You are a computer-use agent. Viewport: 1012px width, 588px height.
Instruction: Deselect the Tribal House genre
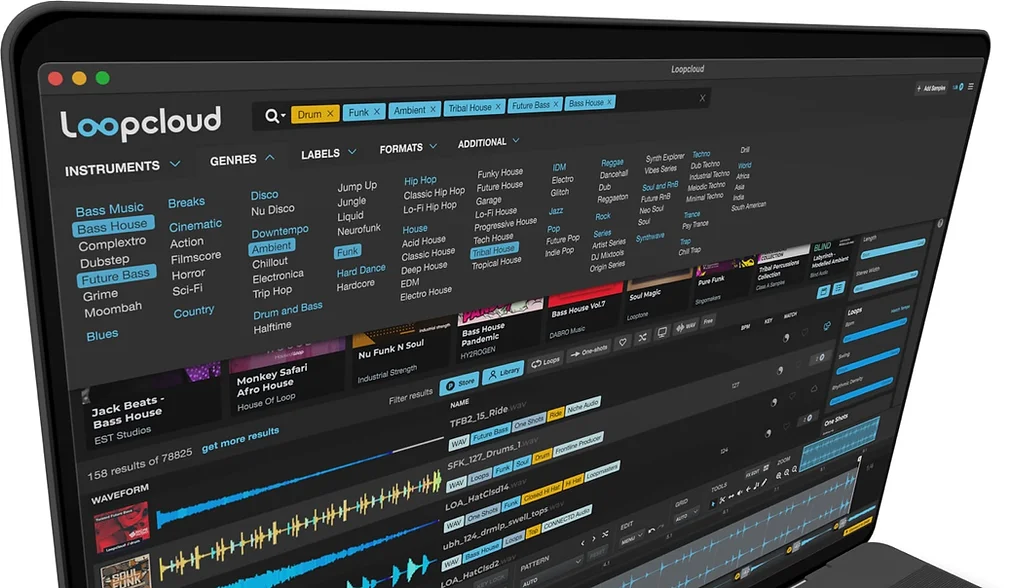494,250
